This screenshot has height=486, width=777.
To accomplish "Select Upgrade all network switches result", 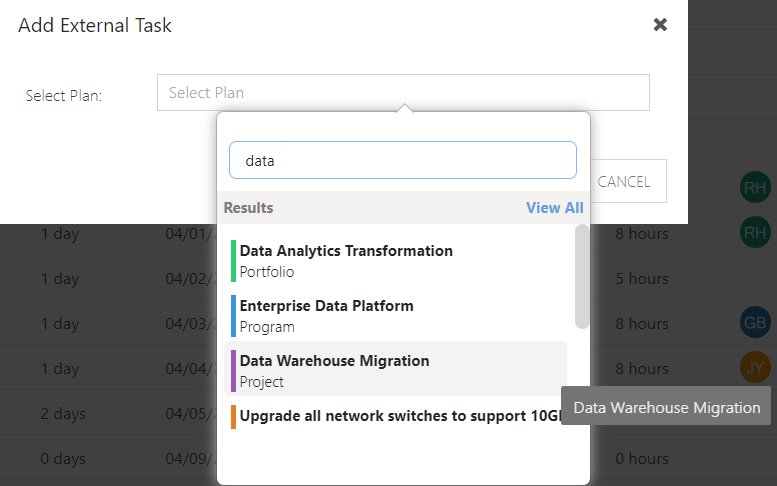I will (x=395, y=416).
